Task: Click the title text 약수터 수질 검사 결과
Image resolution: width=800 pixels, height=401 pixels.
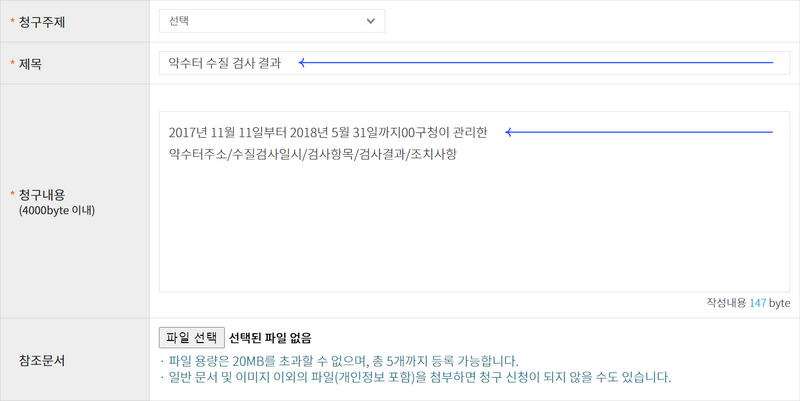Action: (x=225, y=63)
